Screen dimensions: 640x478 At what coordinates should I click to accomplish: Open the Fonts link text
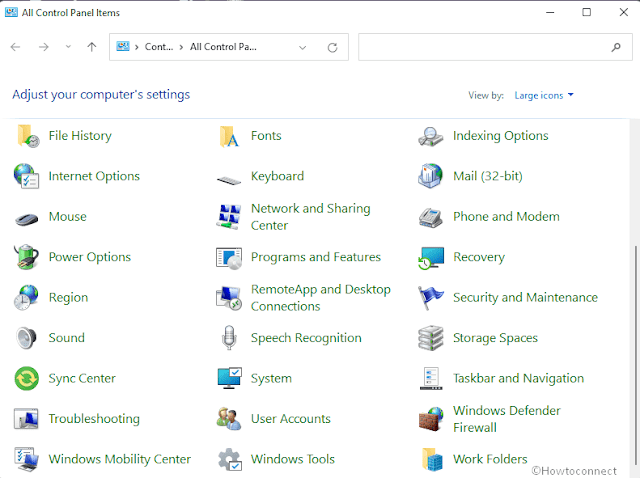266,136
